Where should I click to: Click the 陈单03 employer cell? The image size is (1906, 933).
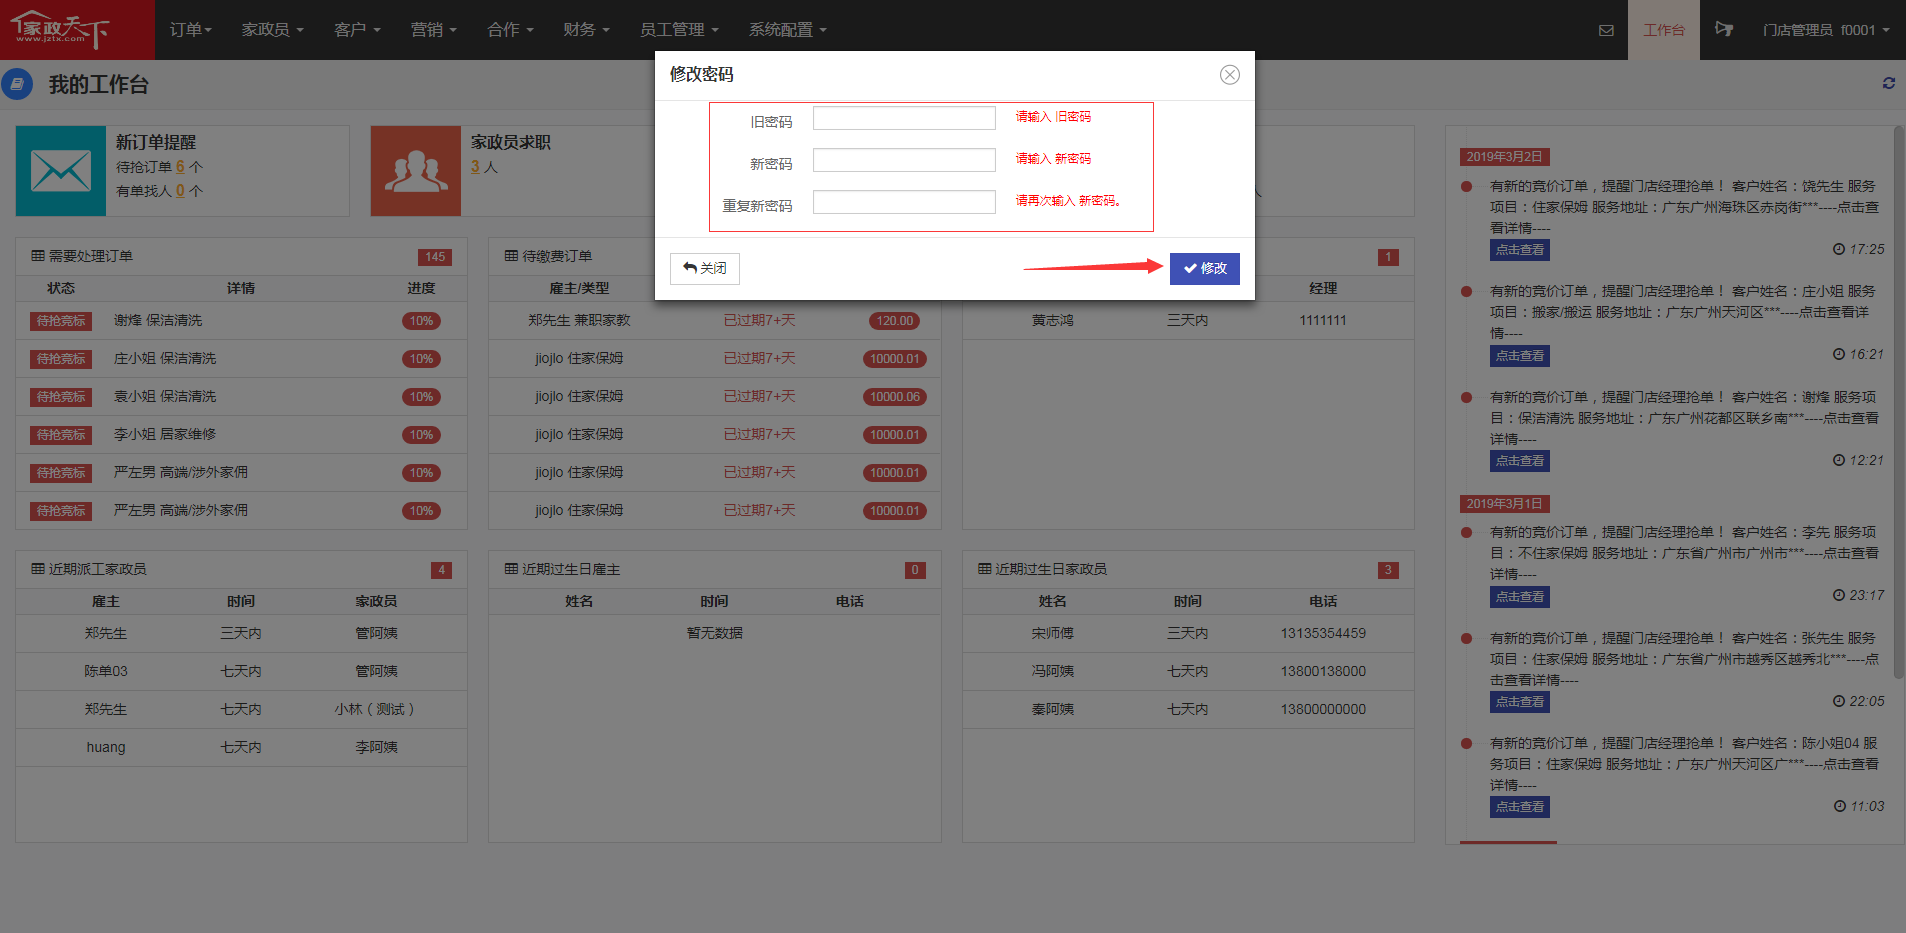106,672
